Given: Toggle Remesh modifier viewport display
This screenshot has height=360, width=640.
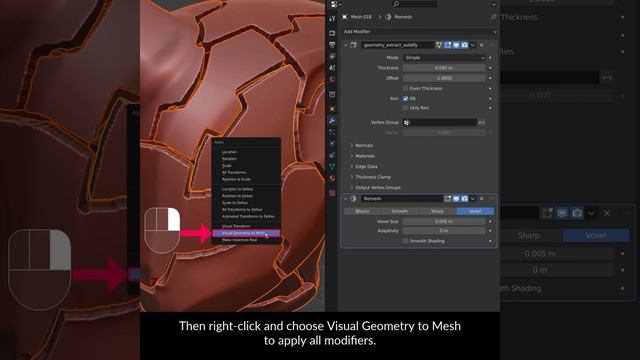Looking at the screenshot, I should click(x=456, y=198).
